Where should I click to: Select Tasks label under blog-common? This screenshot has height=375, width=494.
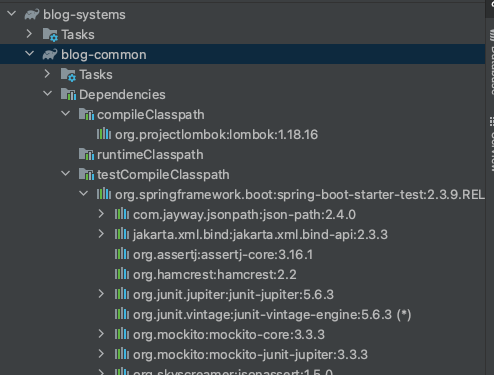(96, 75)
